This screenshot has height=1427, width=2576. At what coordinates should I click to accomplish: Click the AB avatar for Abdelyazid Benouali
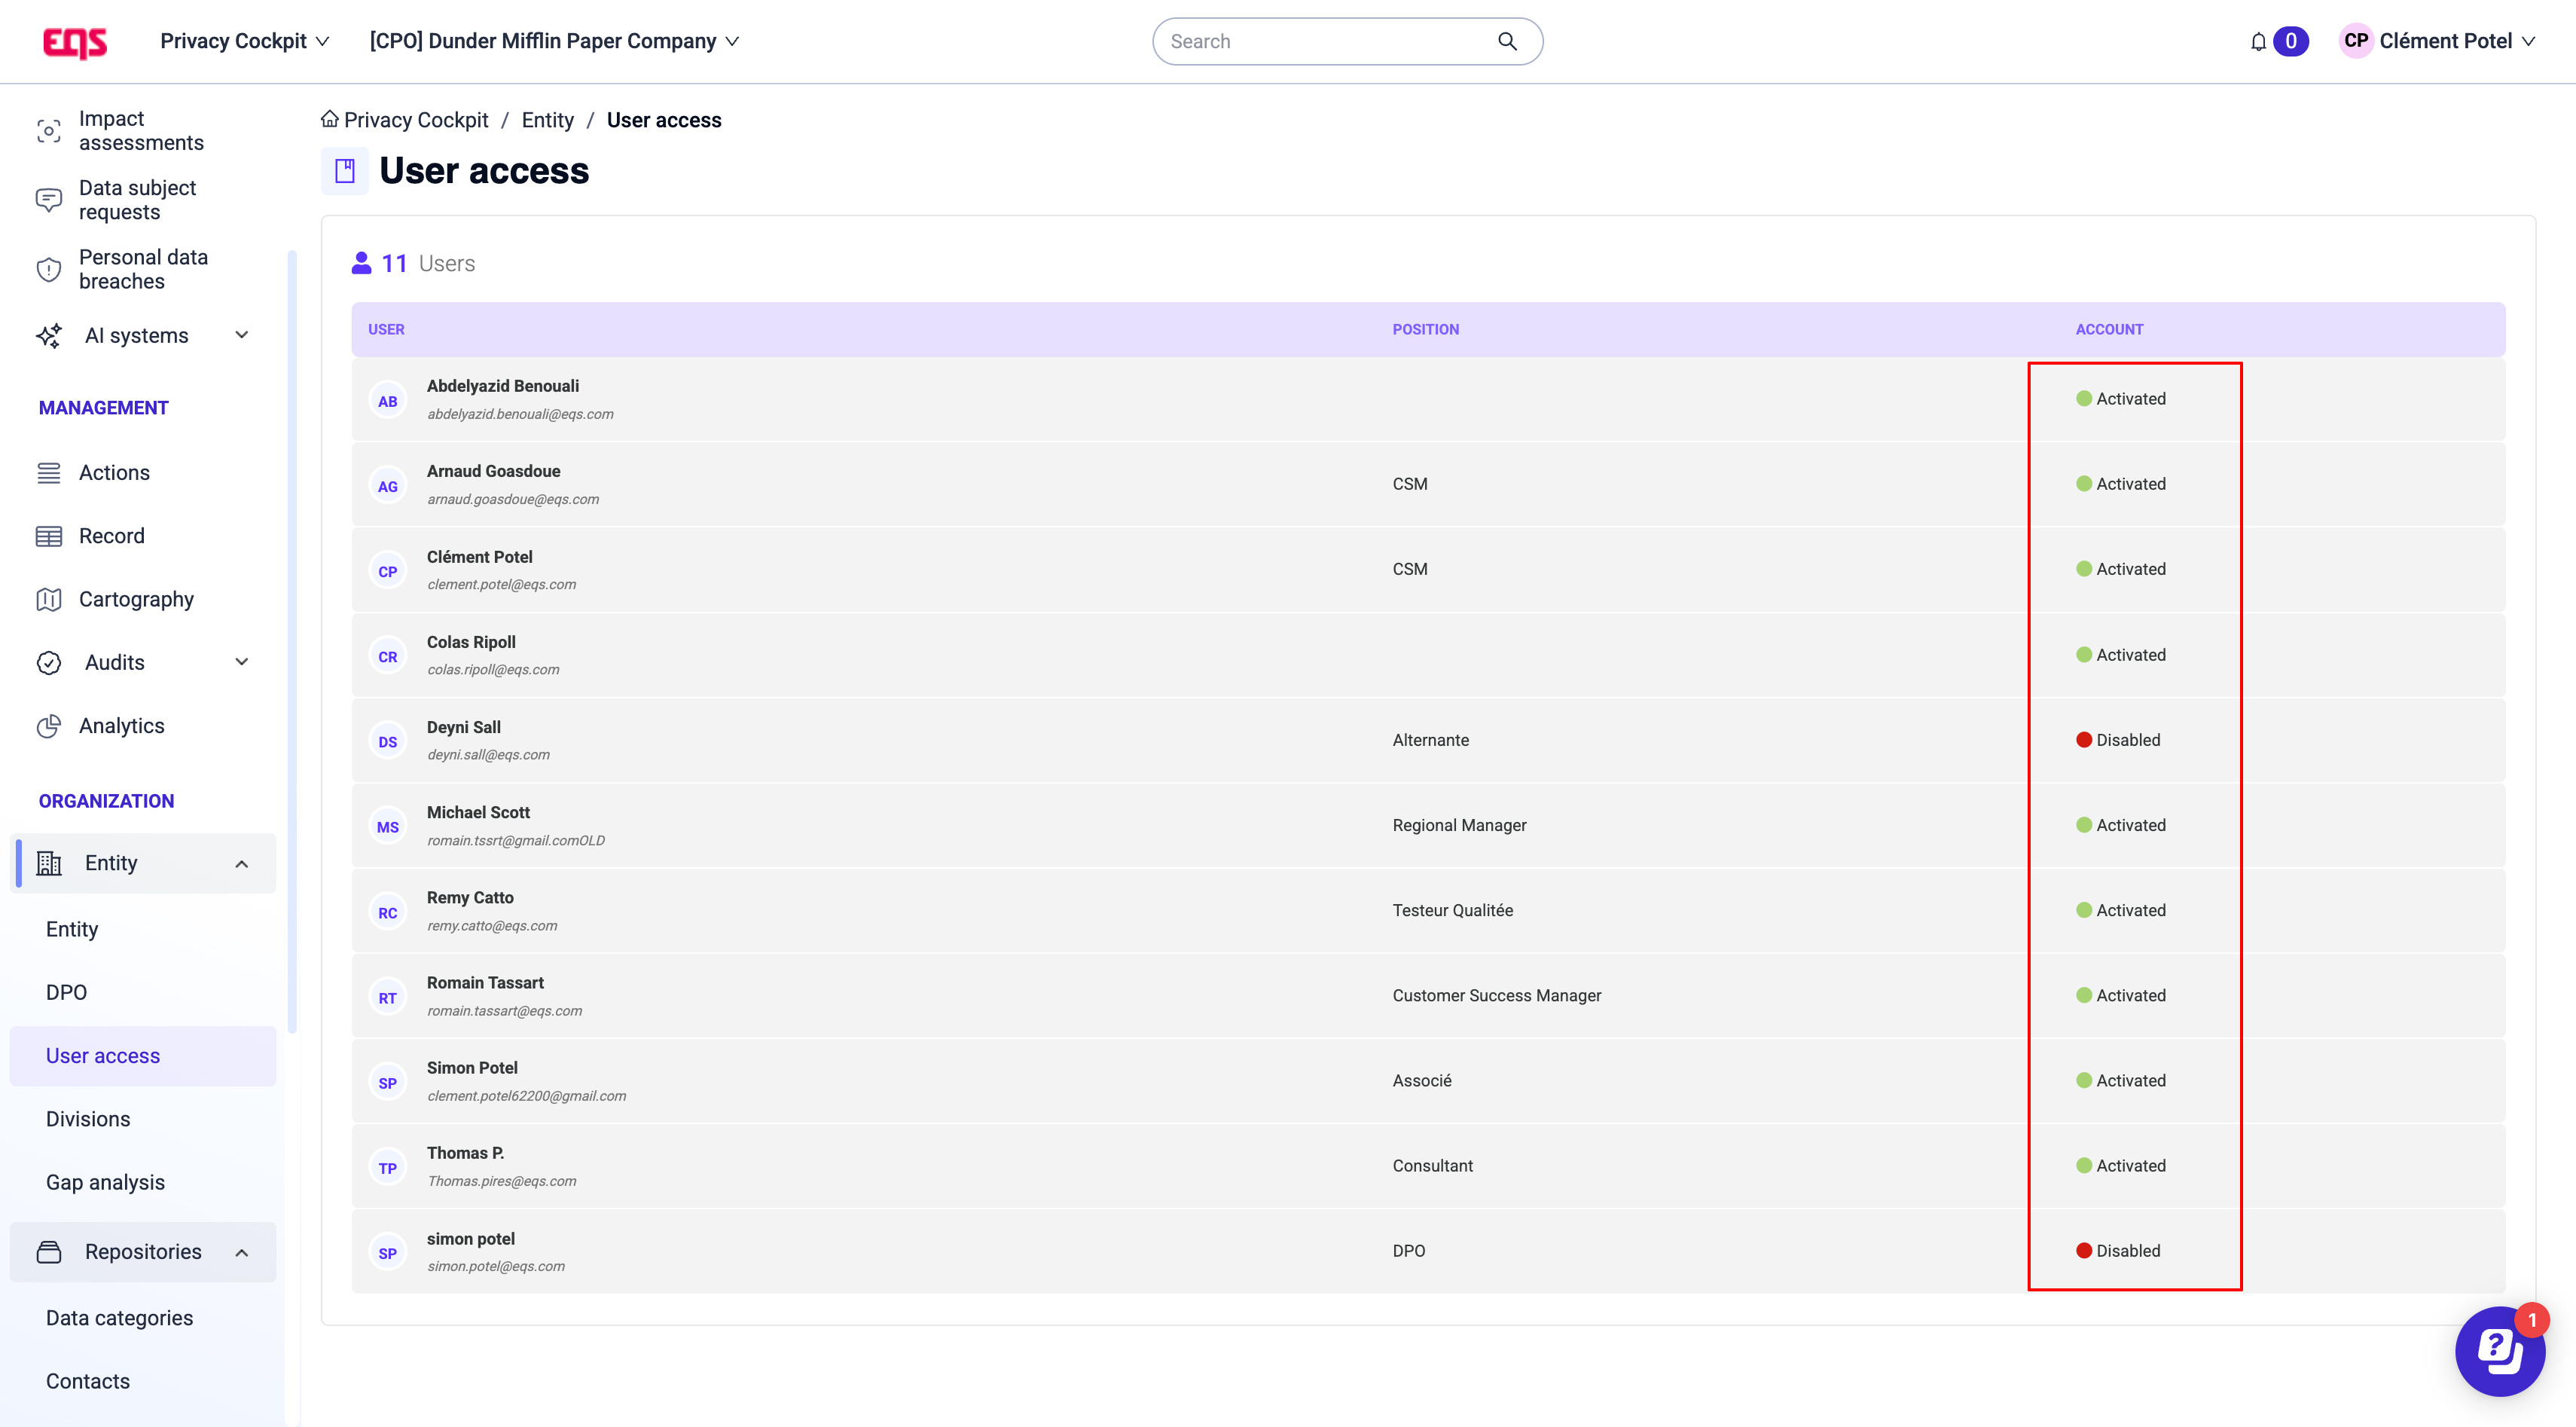click(x=388, y=401)
